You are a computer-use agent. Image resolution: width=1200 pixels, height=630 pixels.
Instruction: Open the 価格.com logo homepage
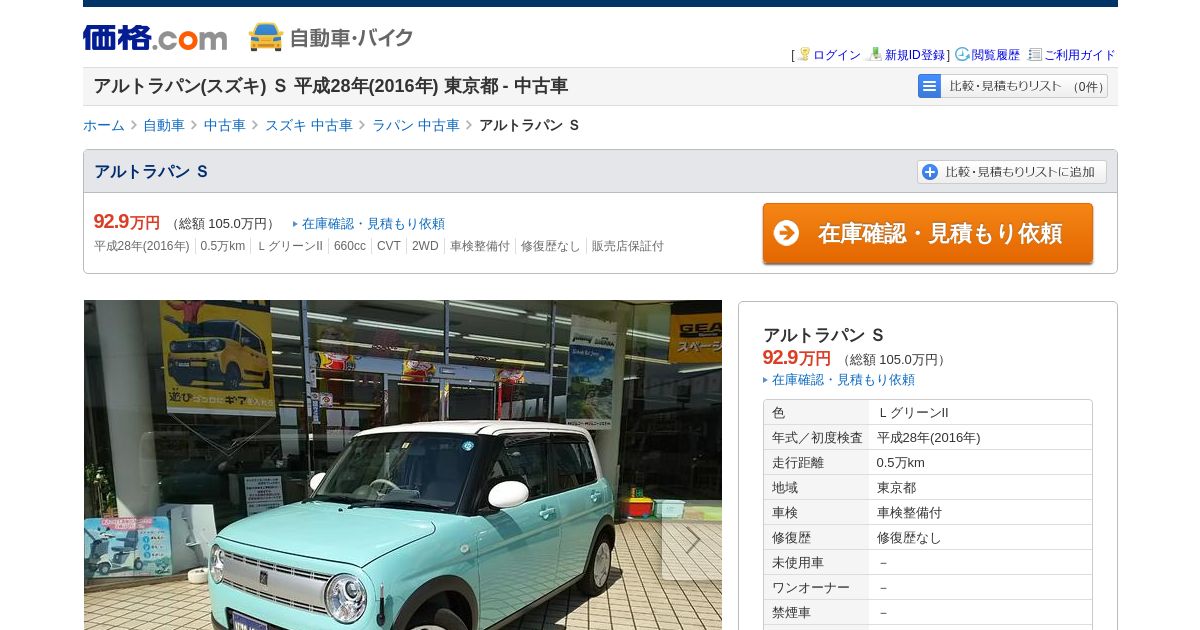[x=155, y=38]
